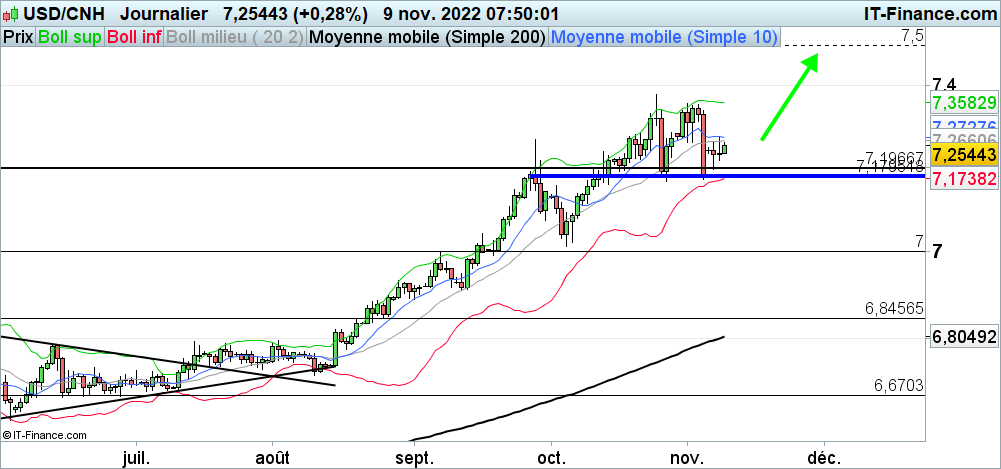Open the Journalier timeframe selector

[x=165, y=14]
